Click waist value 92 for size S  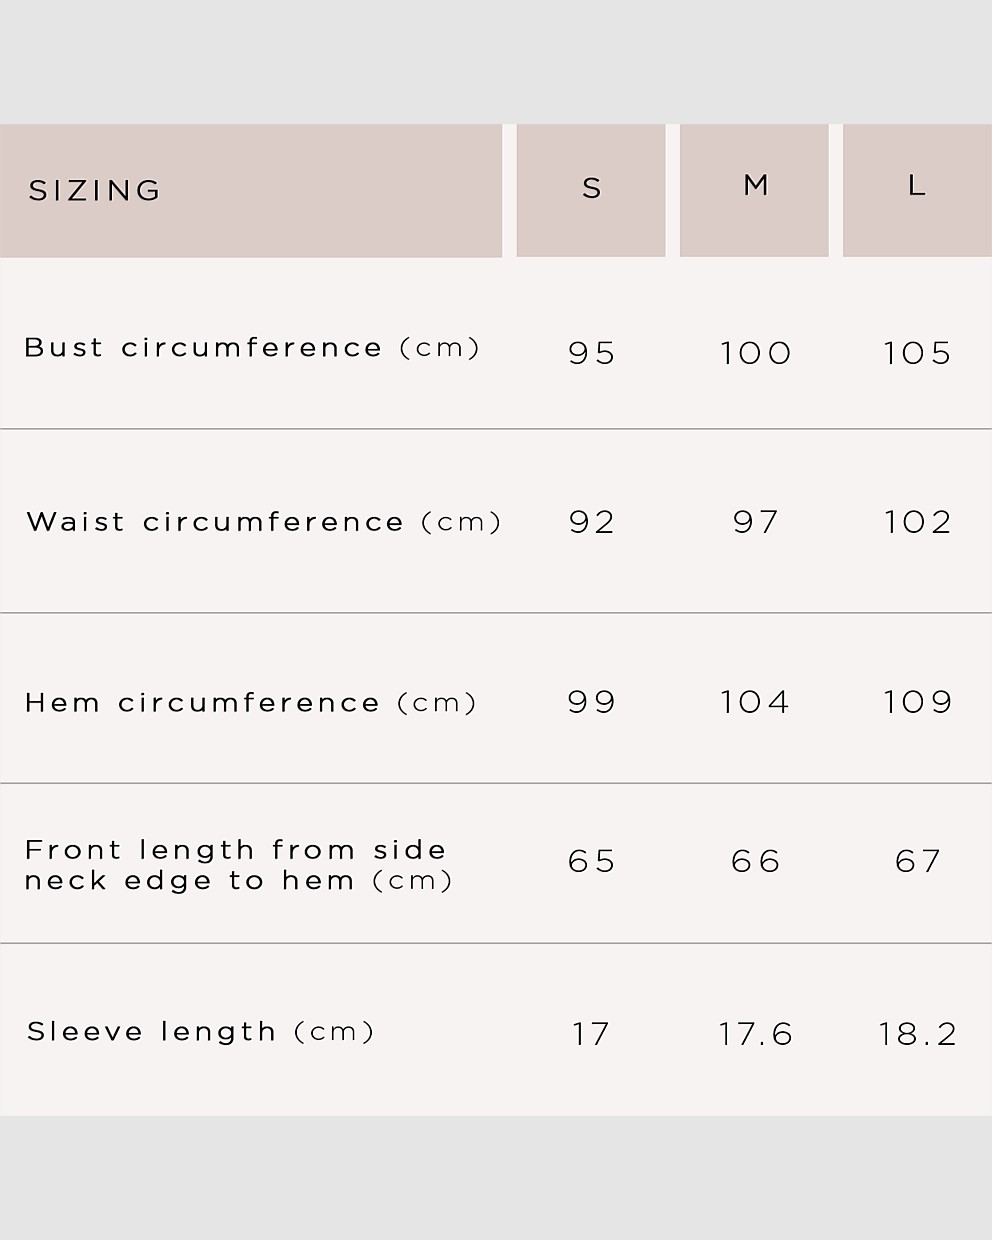[x=591, y=522]
